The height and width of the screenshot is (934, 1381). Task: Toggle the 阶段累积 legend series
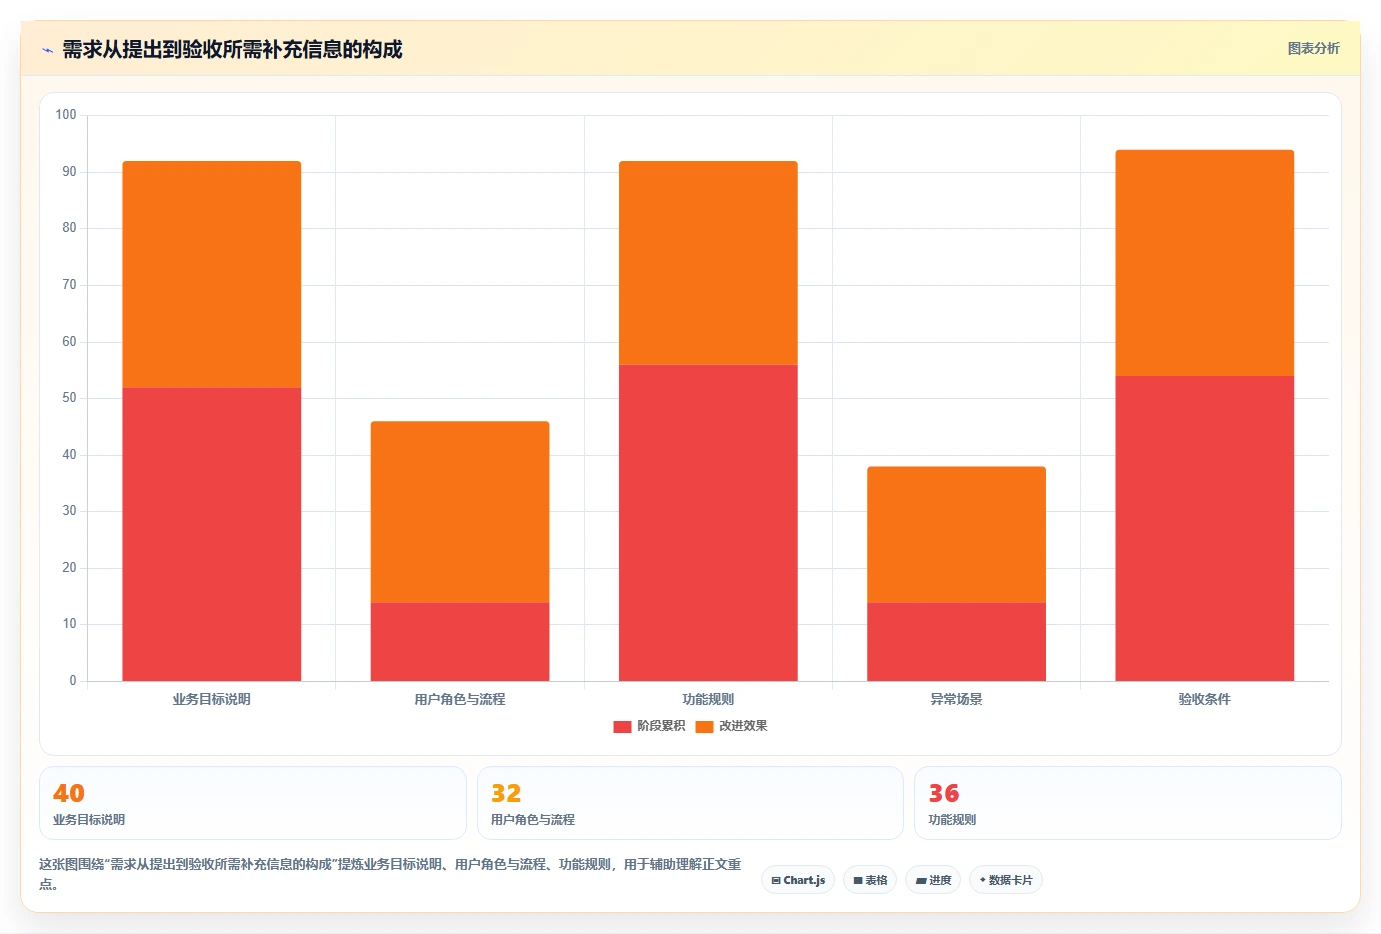pyautogui.click(x=649, y=726)
